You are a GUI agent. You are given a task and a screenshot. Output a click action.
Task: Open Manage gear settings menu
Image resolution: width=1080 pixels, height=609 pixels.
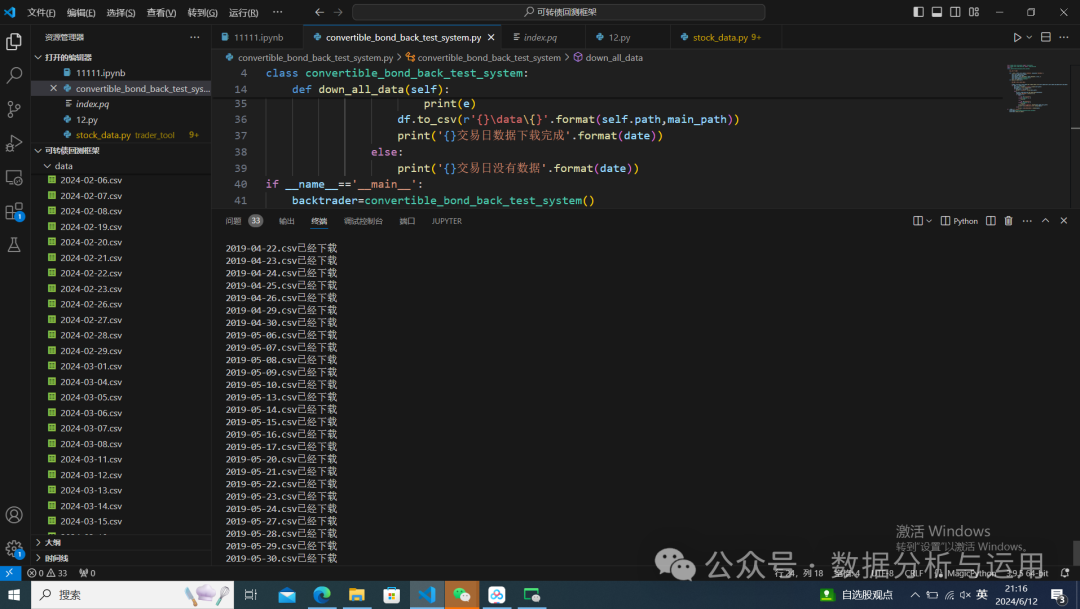click(14, 548)
